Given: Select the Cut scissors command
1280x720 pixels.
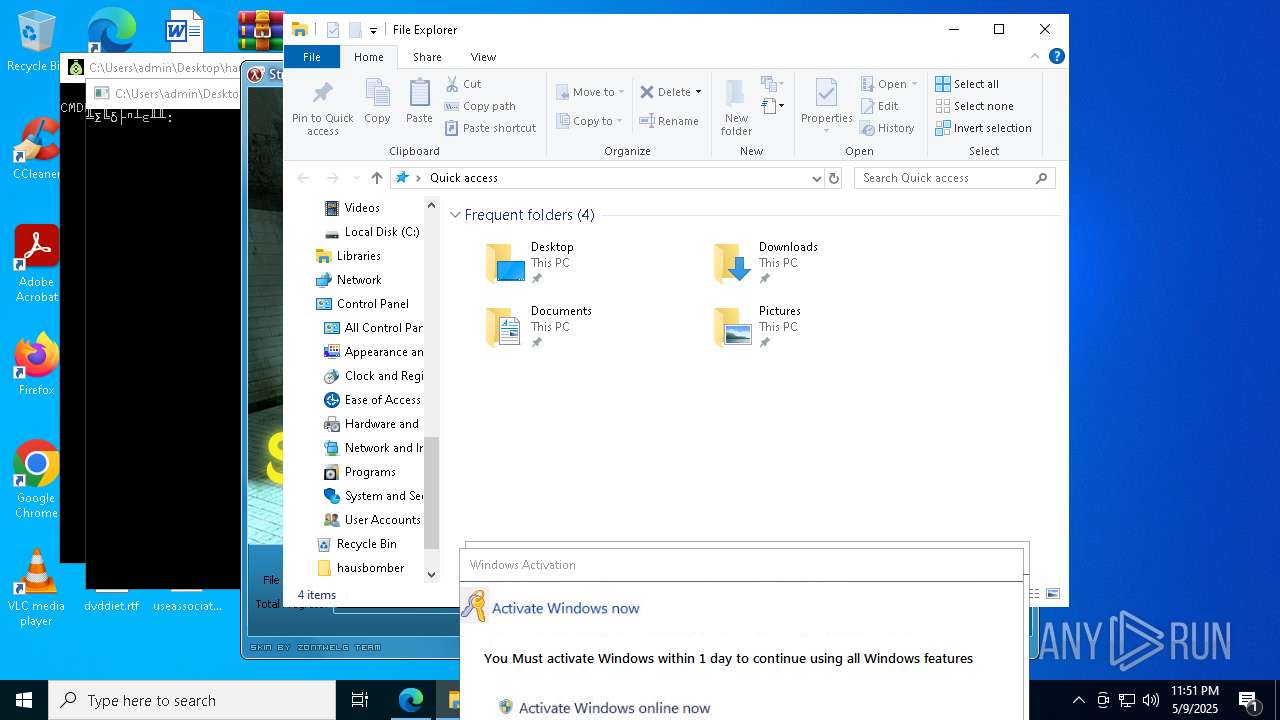Looking at the screenshot, I should coord(464,84).
